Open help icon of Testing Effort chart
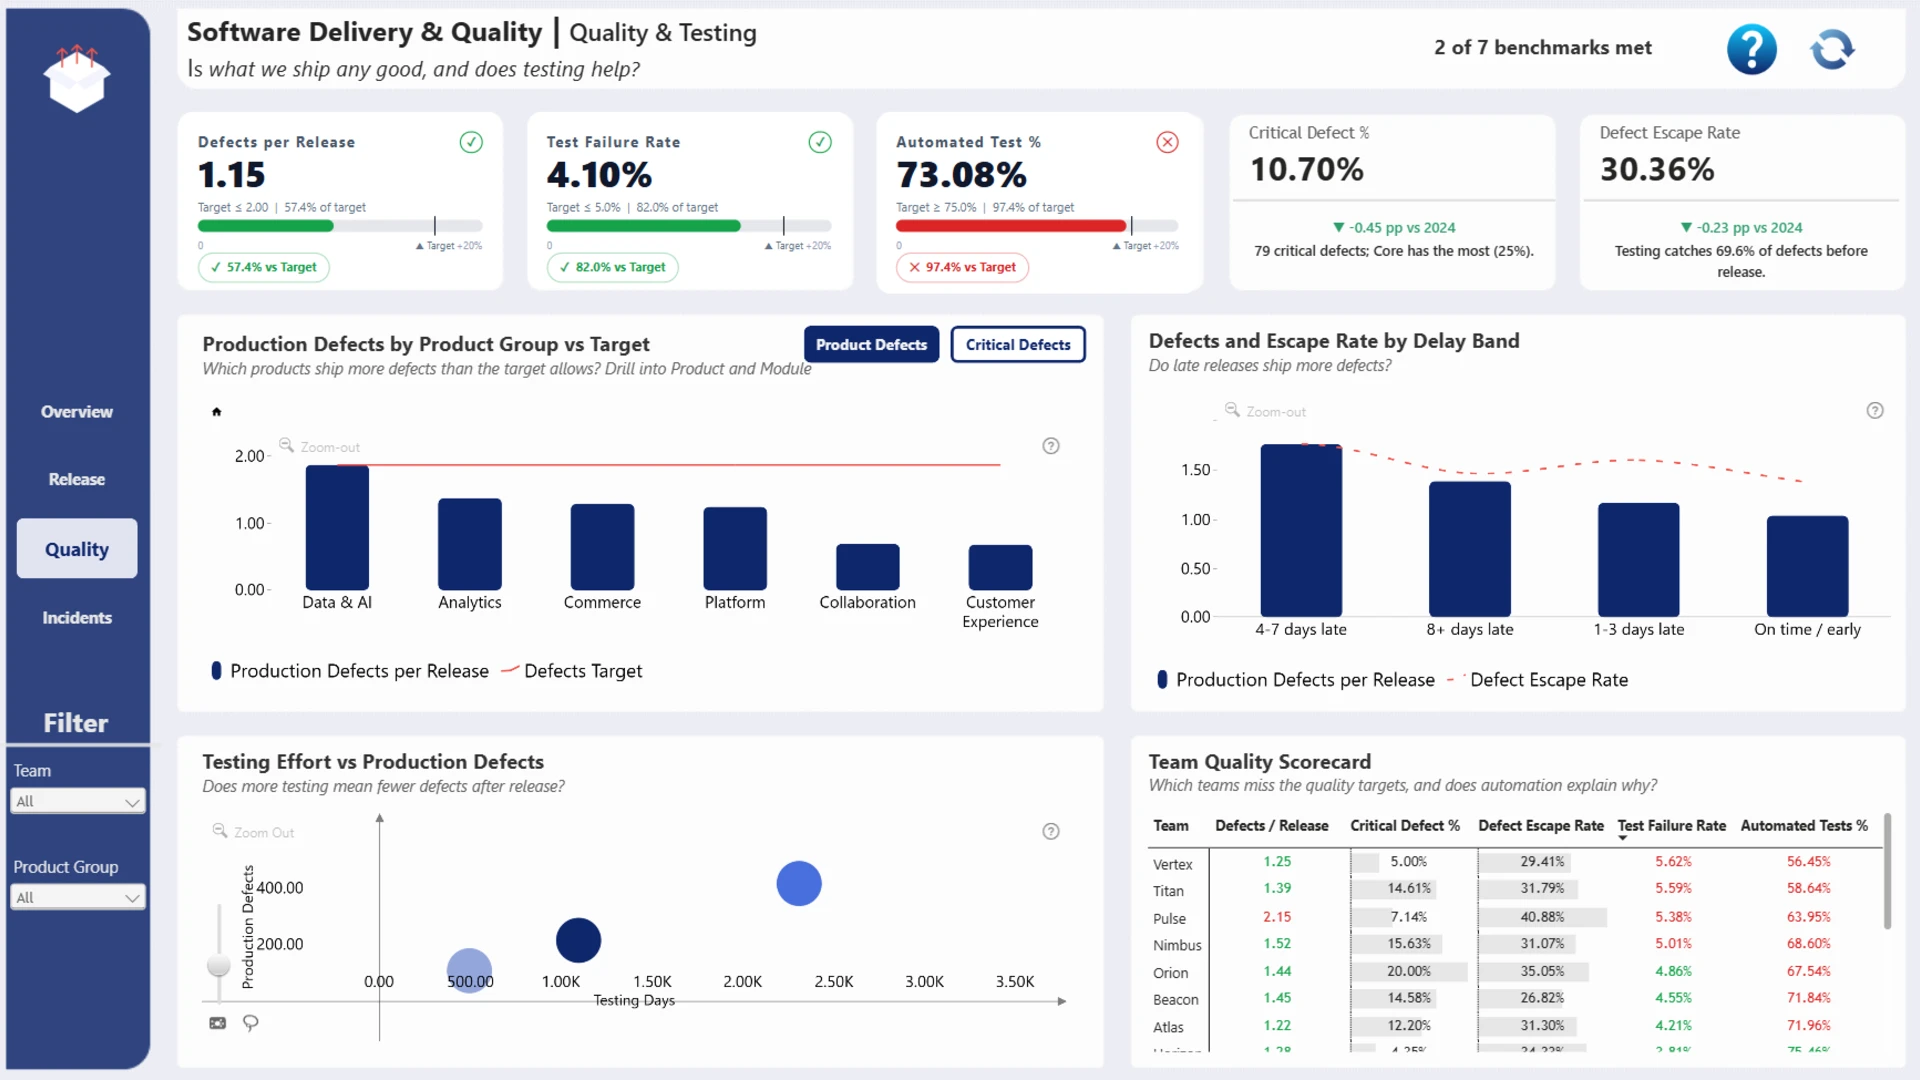 click(x=1051, y=831)
